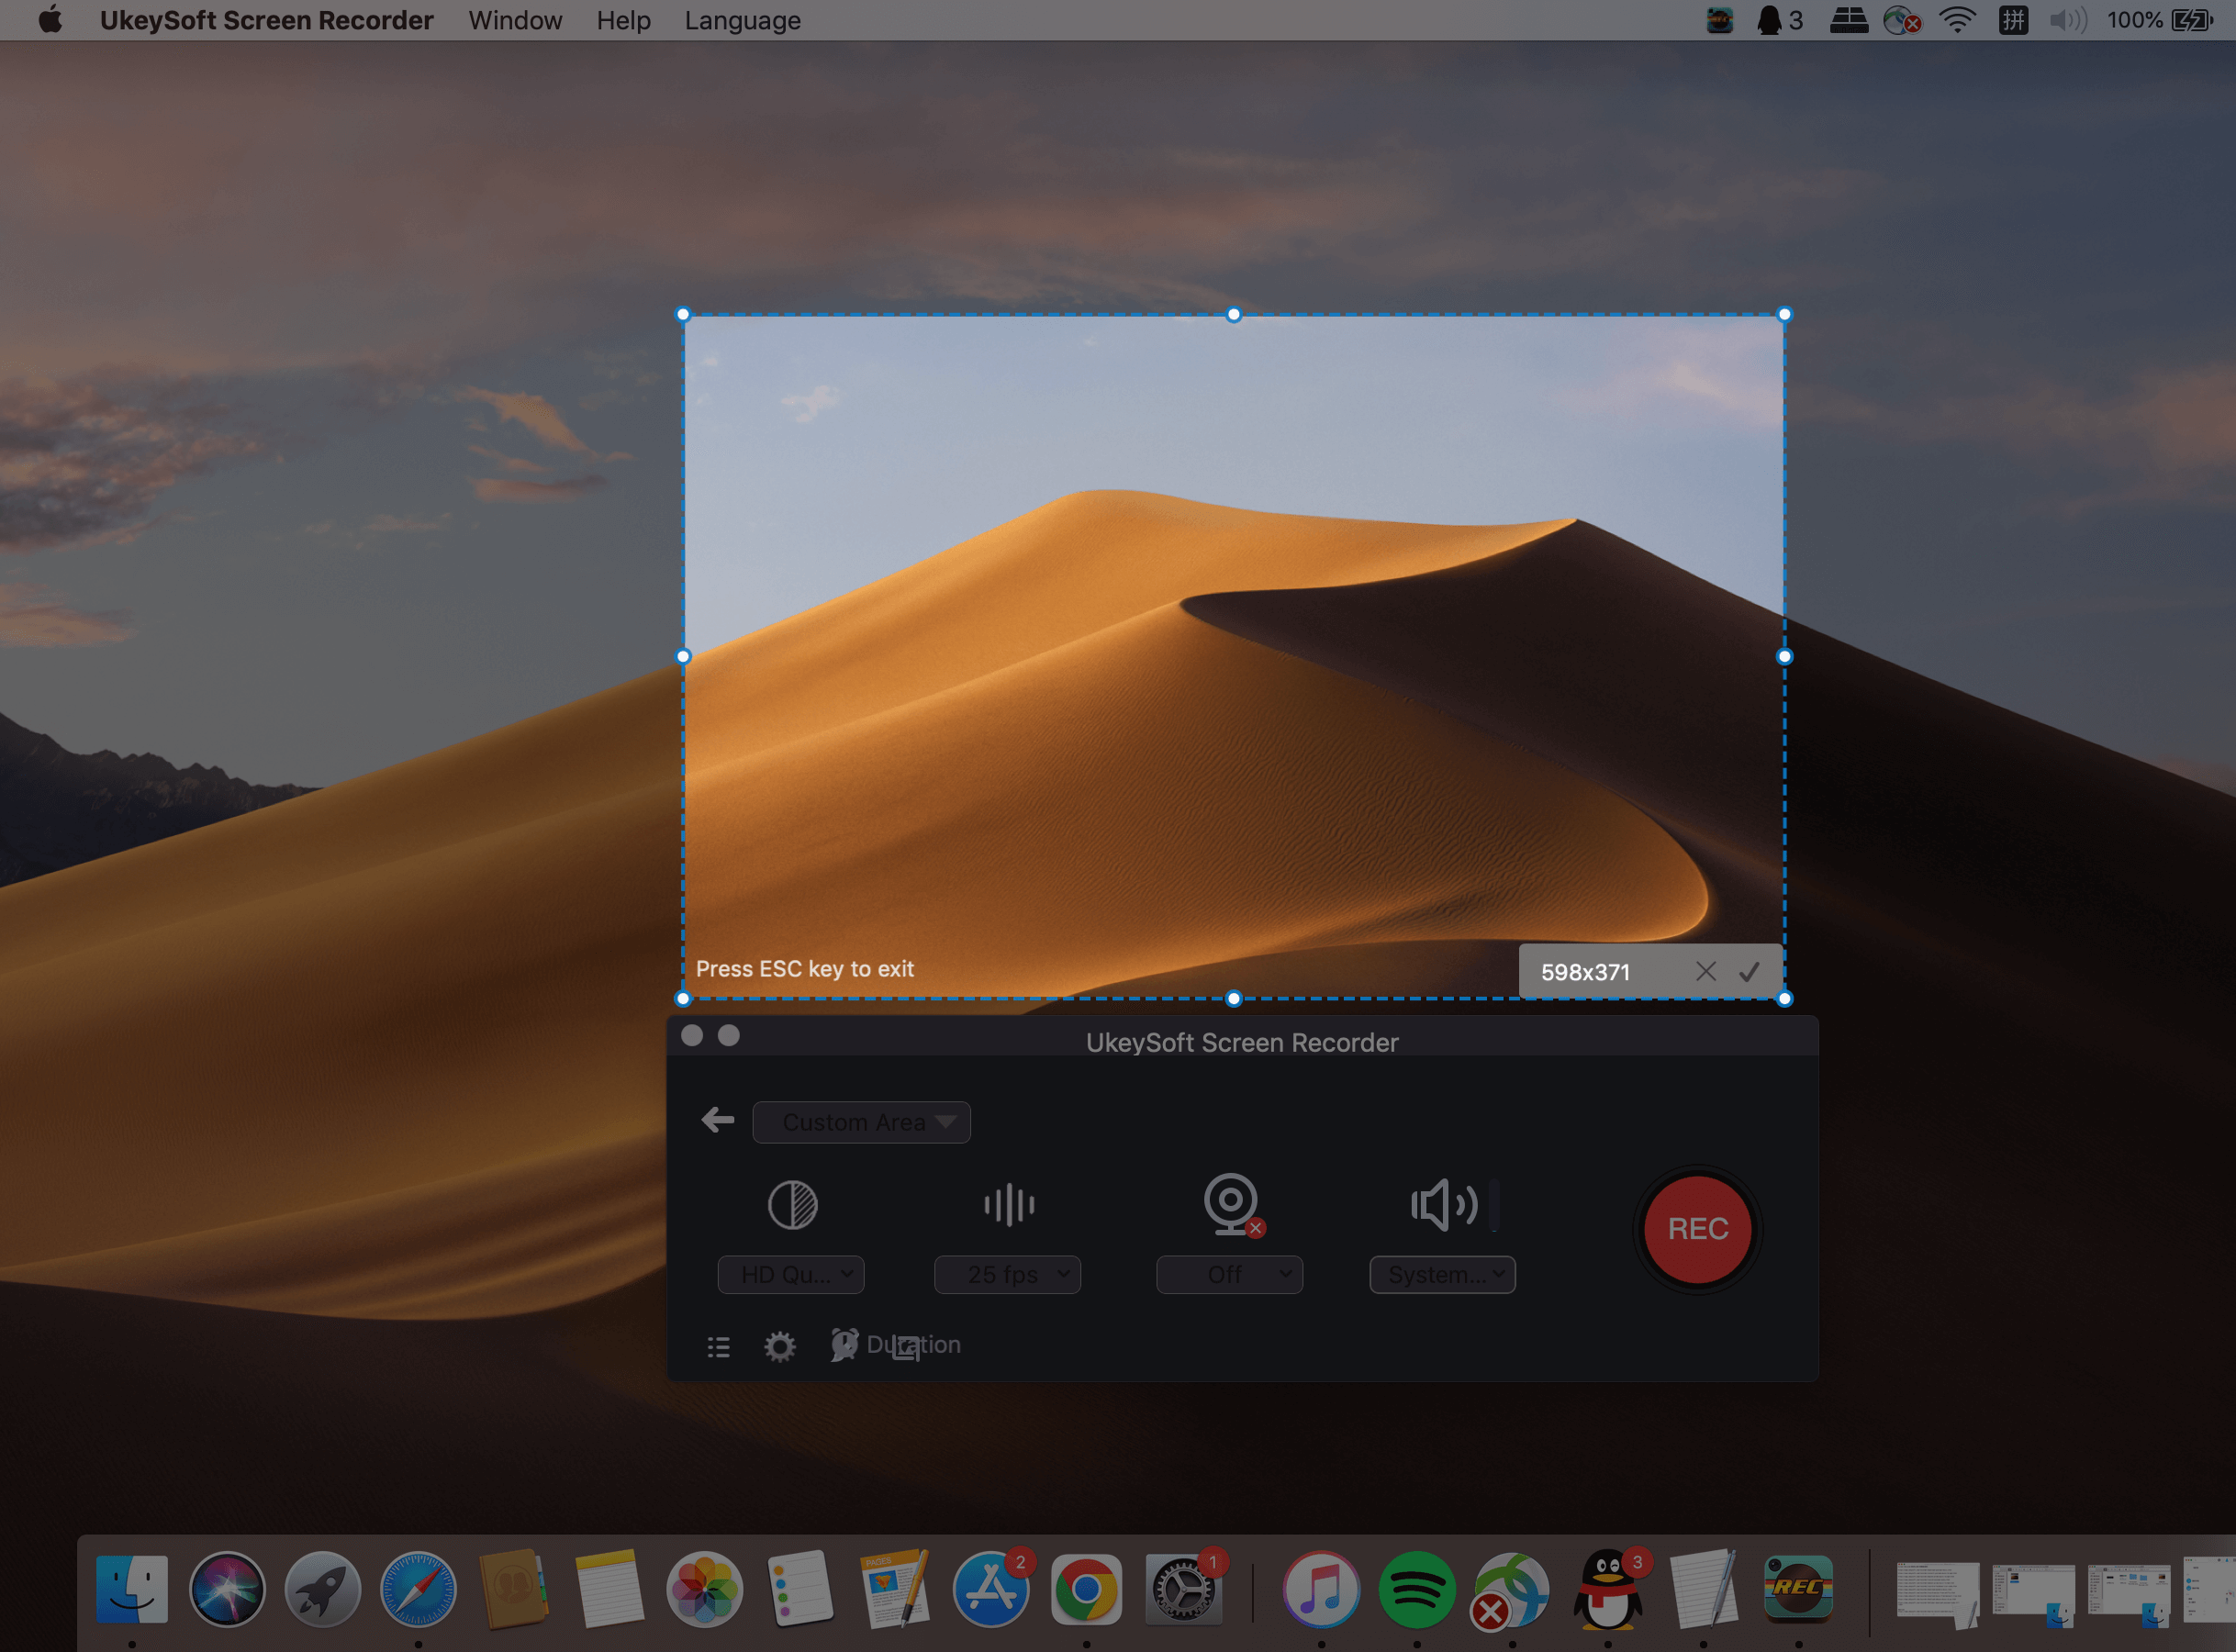Click the top-left selection corner handle
Image resolution: width=2236 pixels, height=1652 pixels.
click(x=683, y=314)
